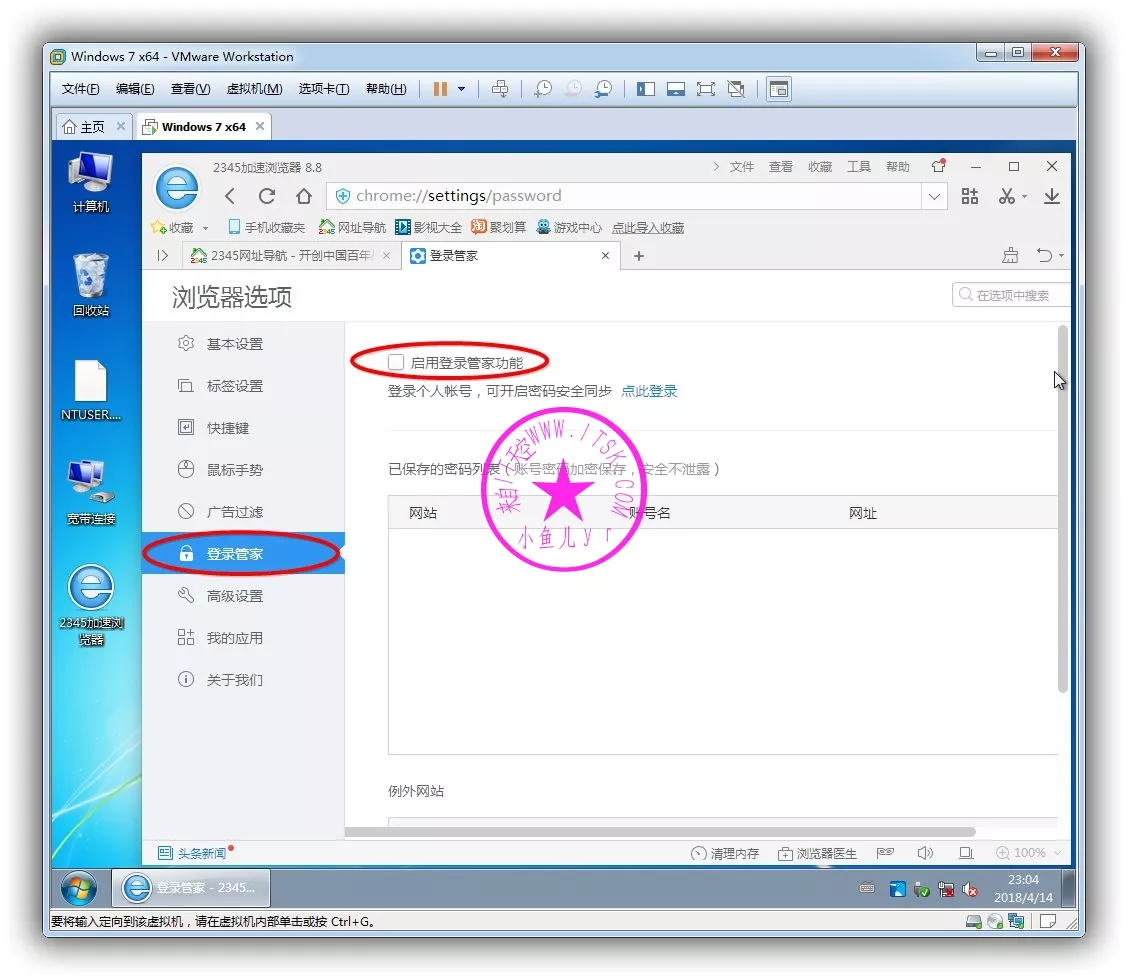Open the 收藏 bookmarks dropdown arrow
Viewport: 1128px width, 980px height.
(206, 228)
